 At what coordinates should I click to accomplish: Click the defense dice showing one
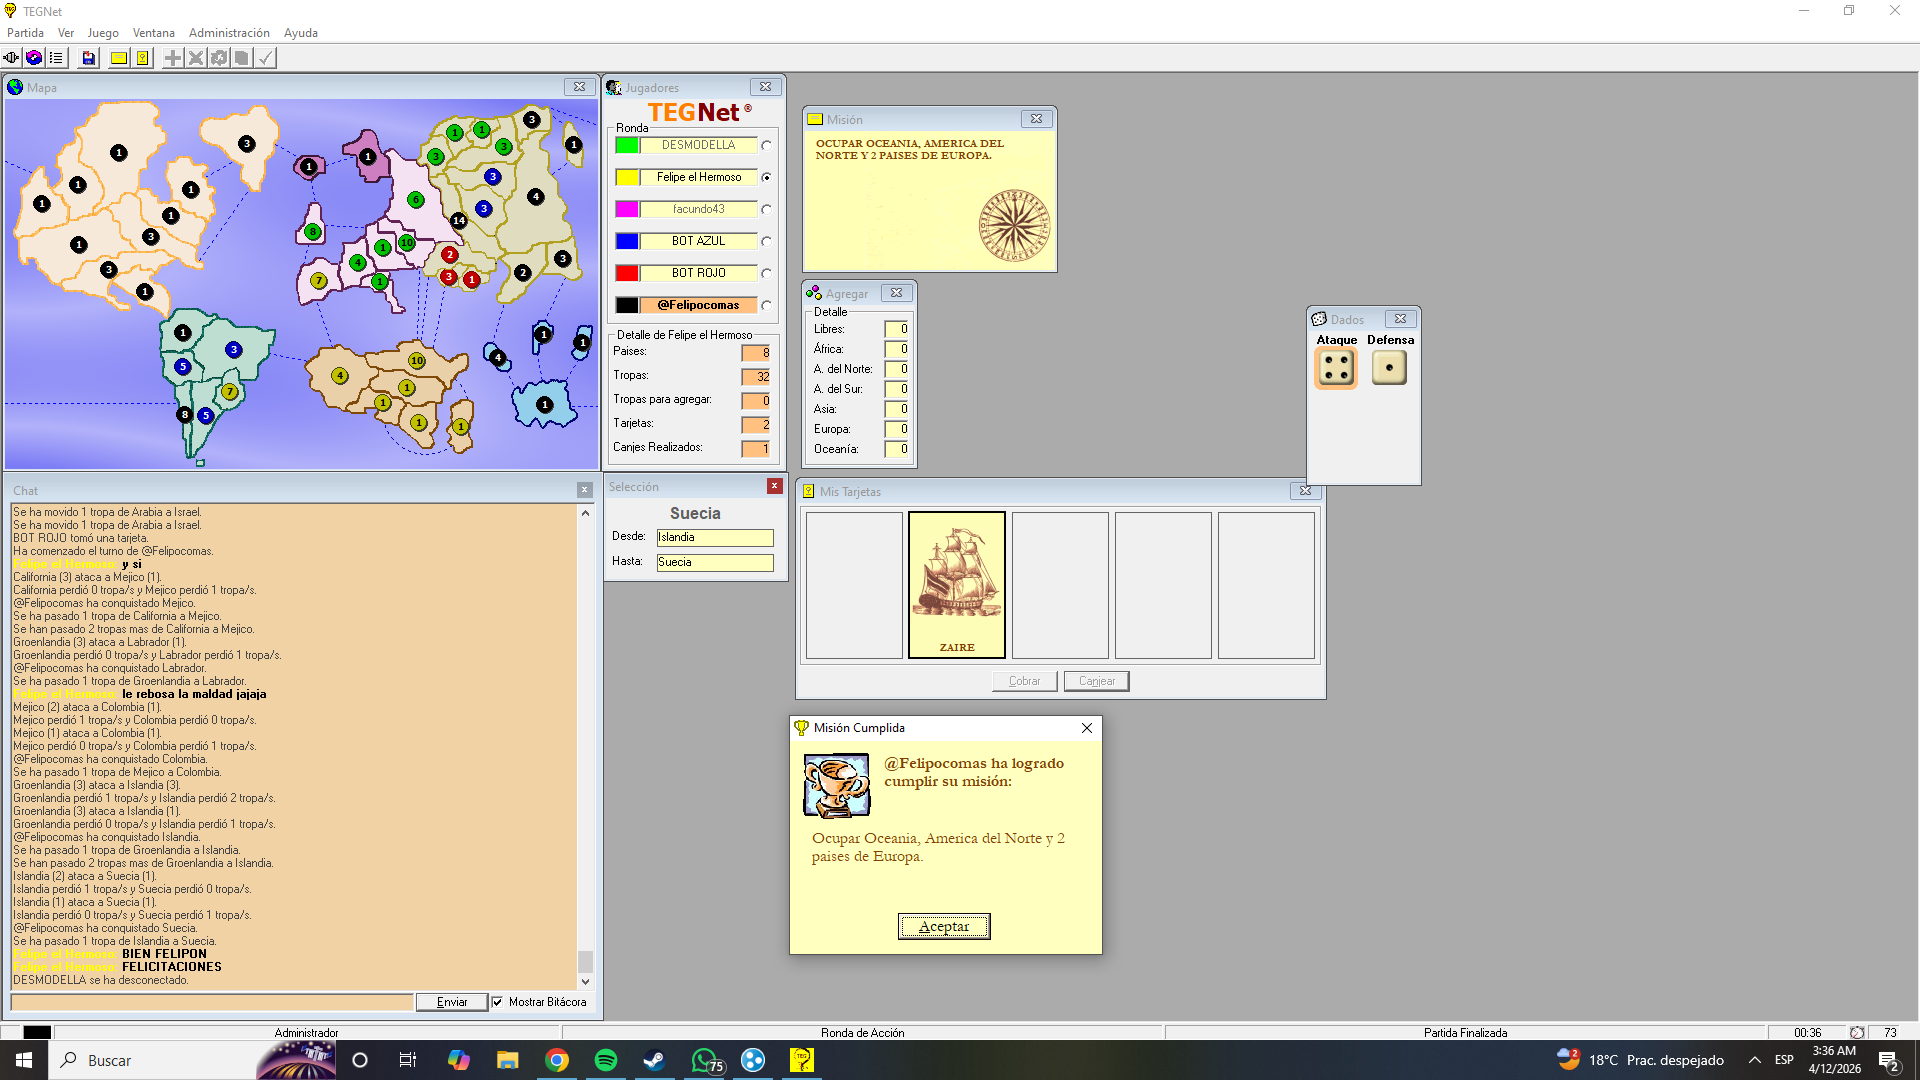click(1389, 368)
